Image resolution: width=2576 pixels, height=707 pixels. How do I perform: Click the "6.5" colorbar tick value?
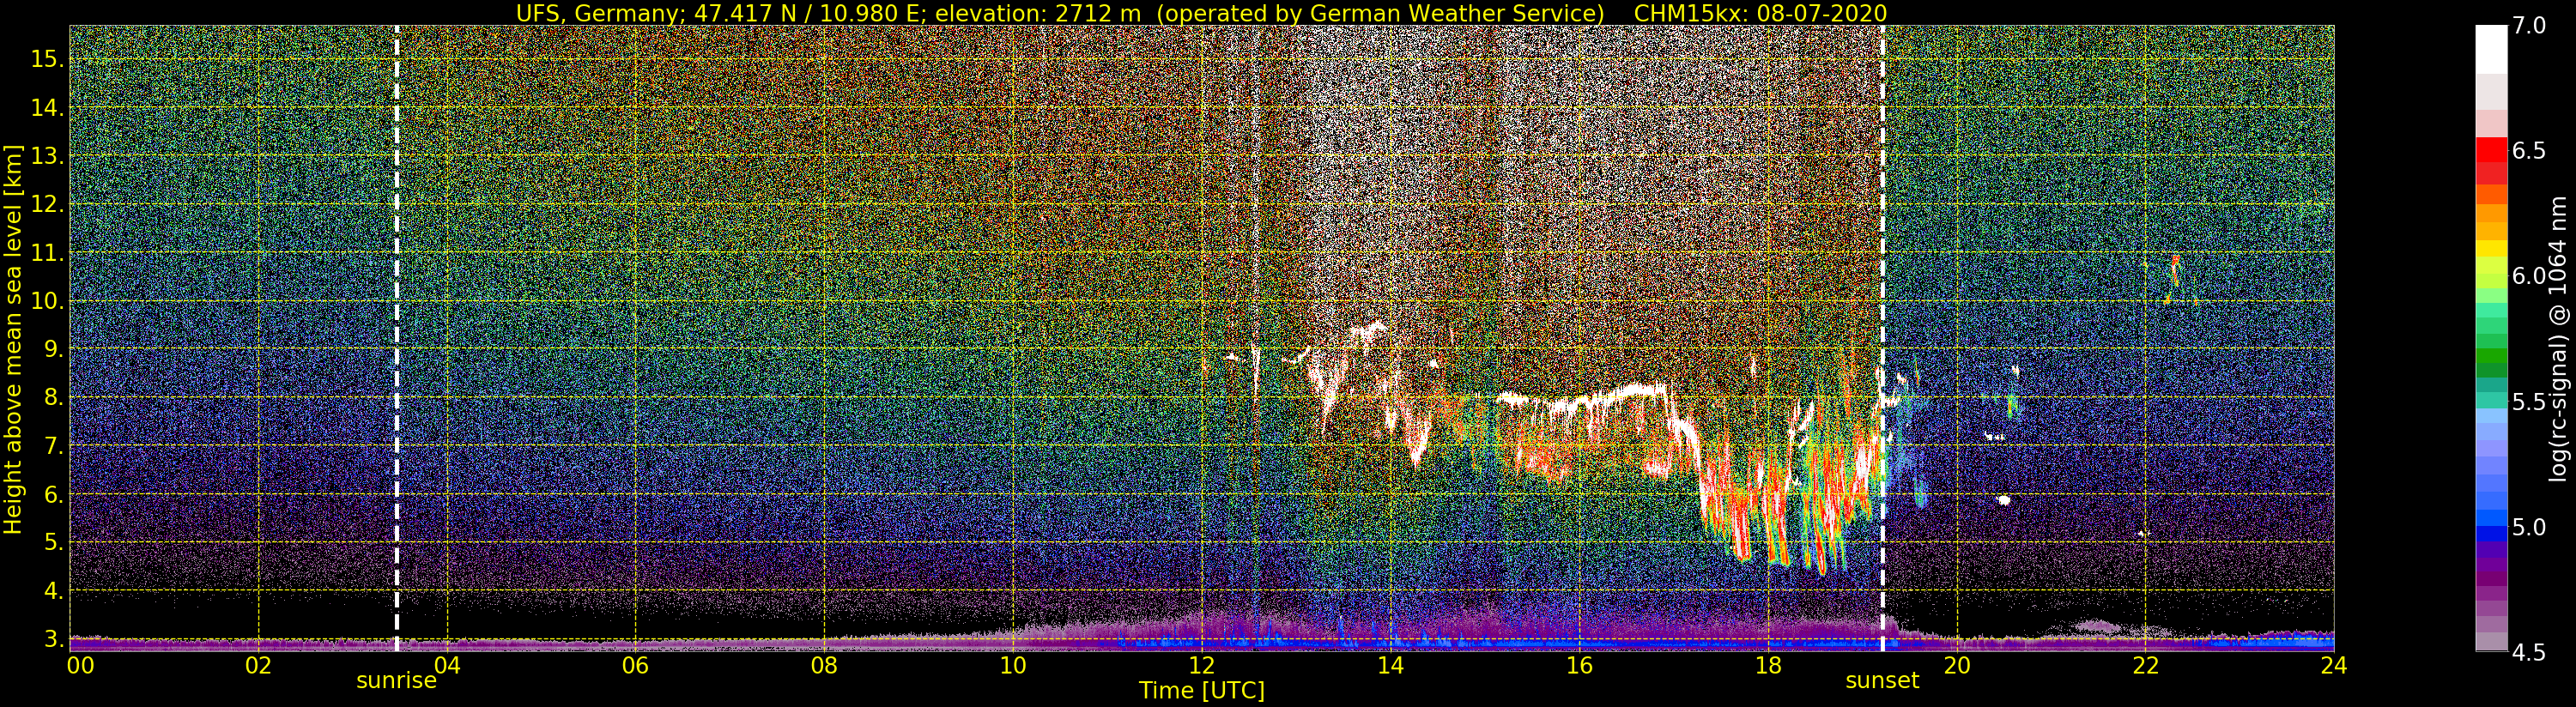(x=2529, y=151)
